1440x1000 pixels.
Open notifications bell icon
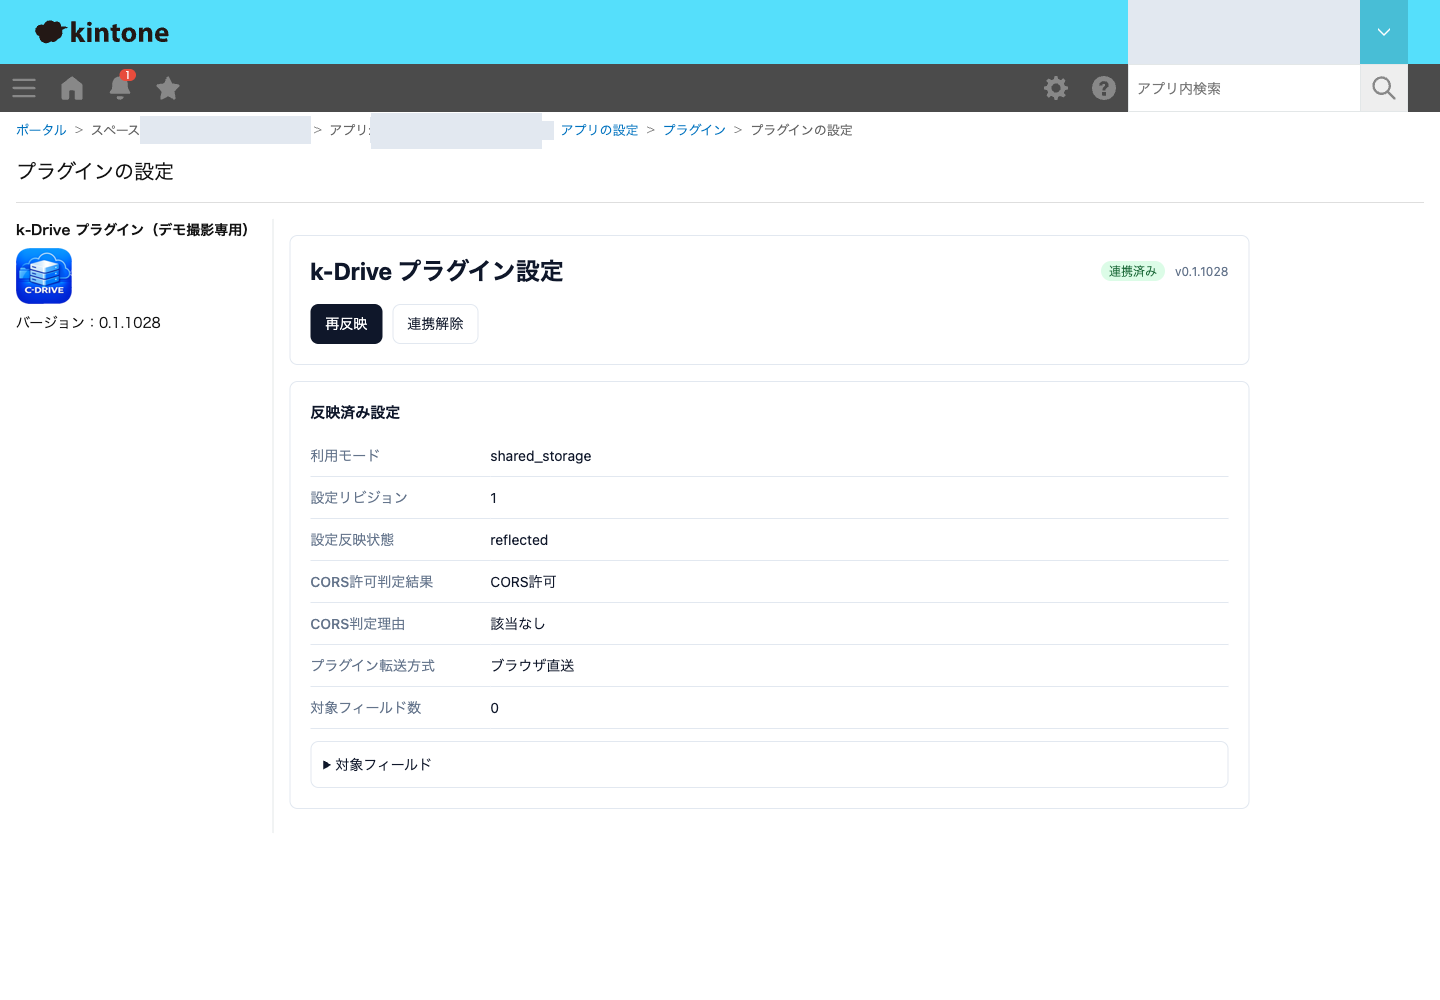[x=120, y=87]
